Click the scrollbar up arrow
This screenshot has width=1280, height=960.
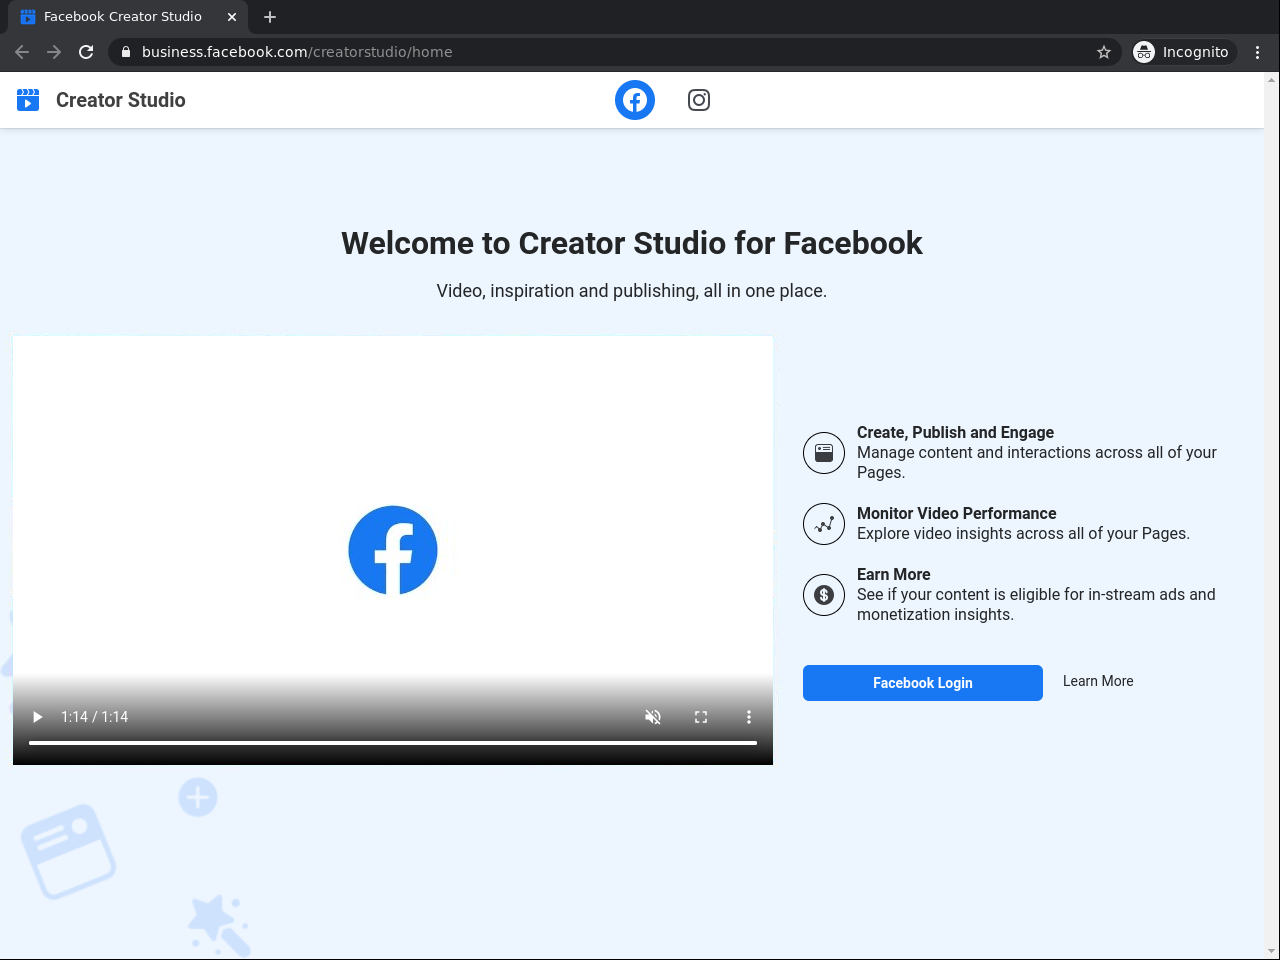[1272, 79]
